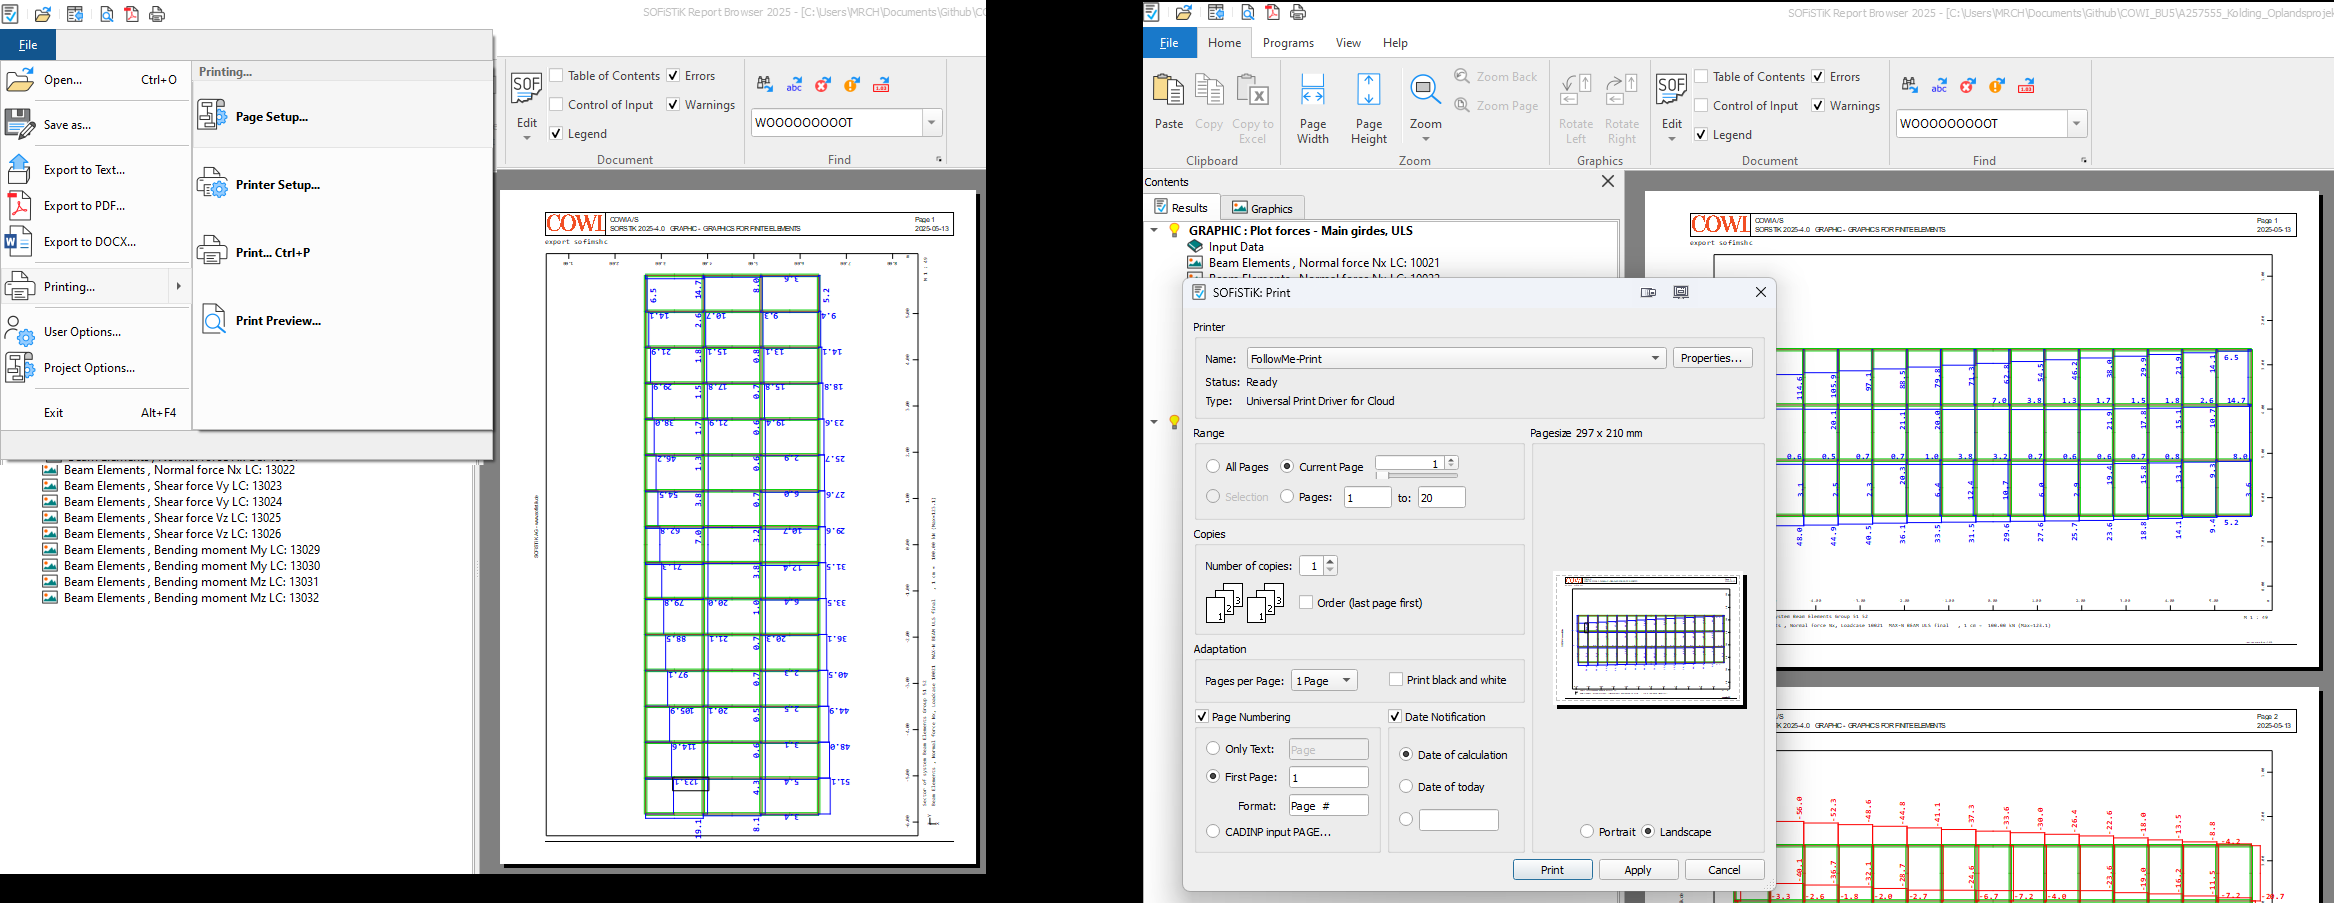The width and height of the screenshot is (2334, 903).
Task: Click the PDF icon in right window's quick access bar
Action: 1272,13
